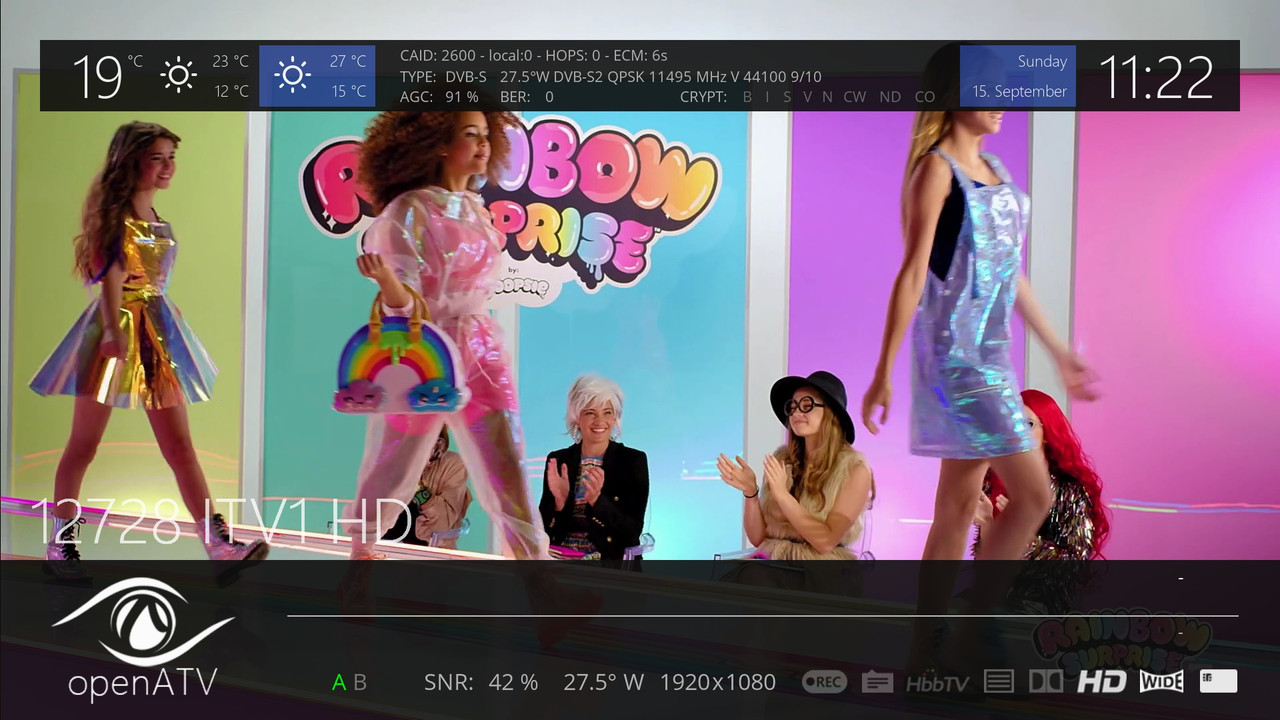Click the teletext lines icon
The image size is (1280, 720).
[999, 682]
